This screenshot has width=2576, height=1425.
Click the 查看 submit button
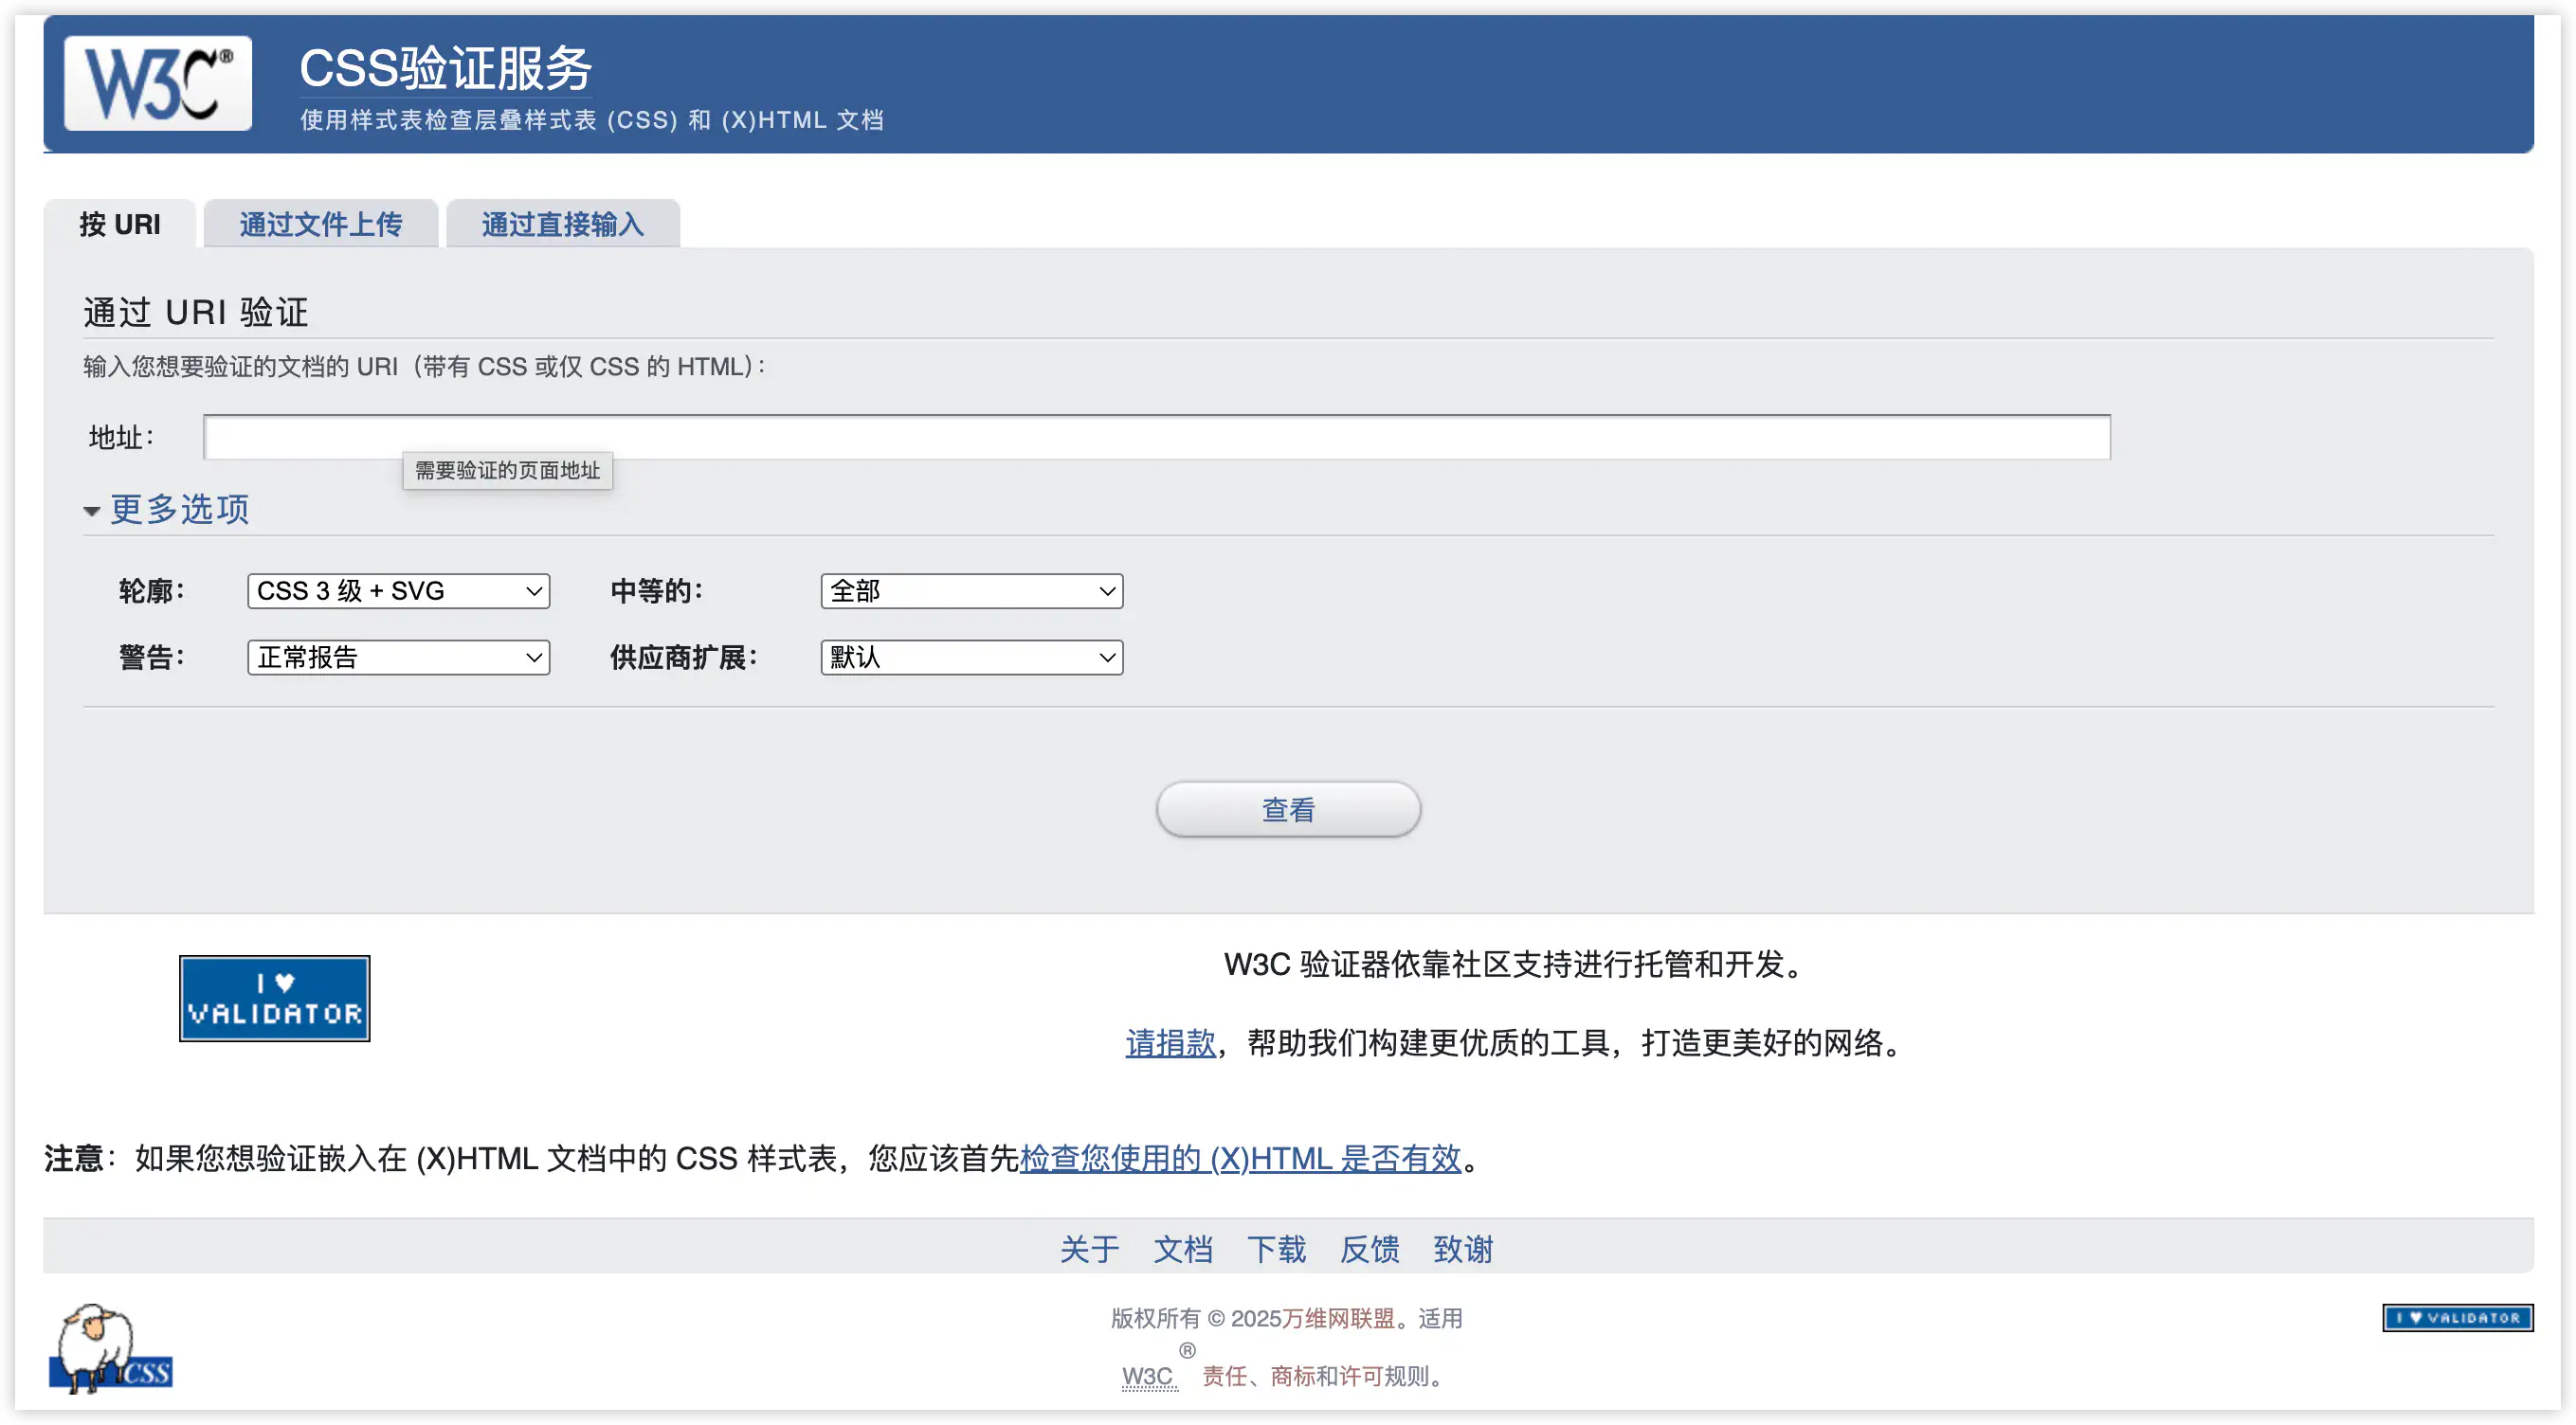point(1288,809)
